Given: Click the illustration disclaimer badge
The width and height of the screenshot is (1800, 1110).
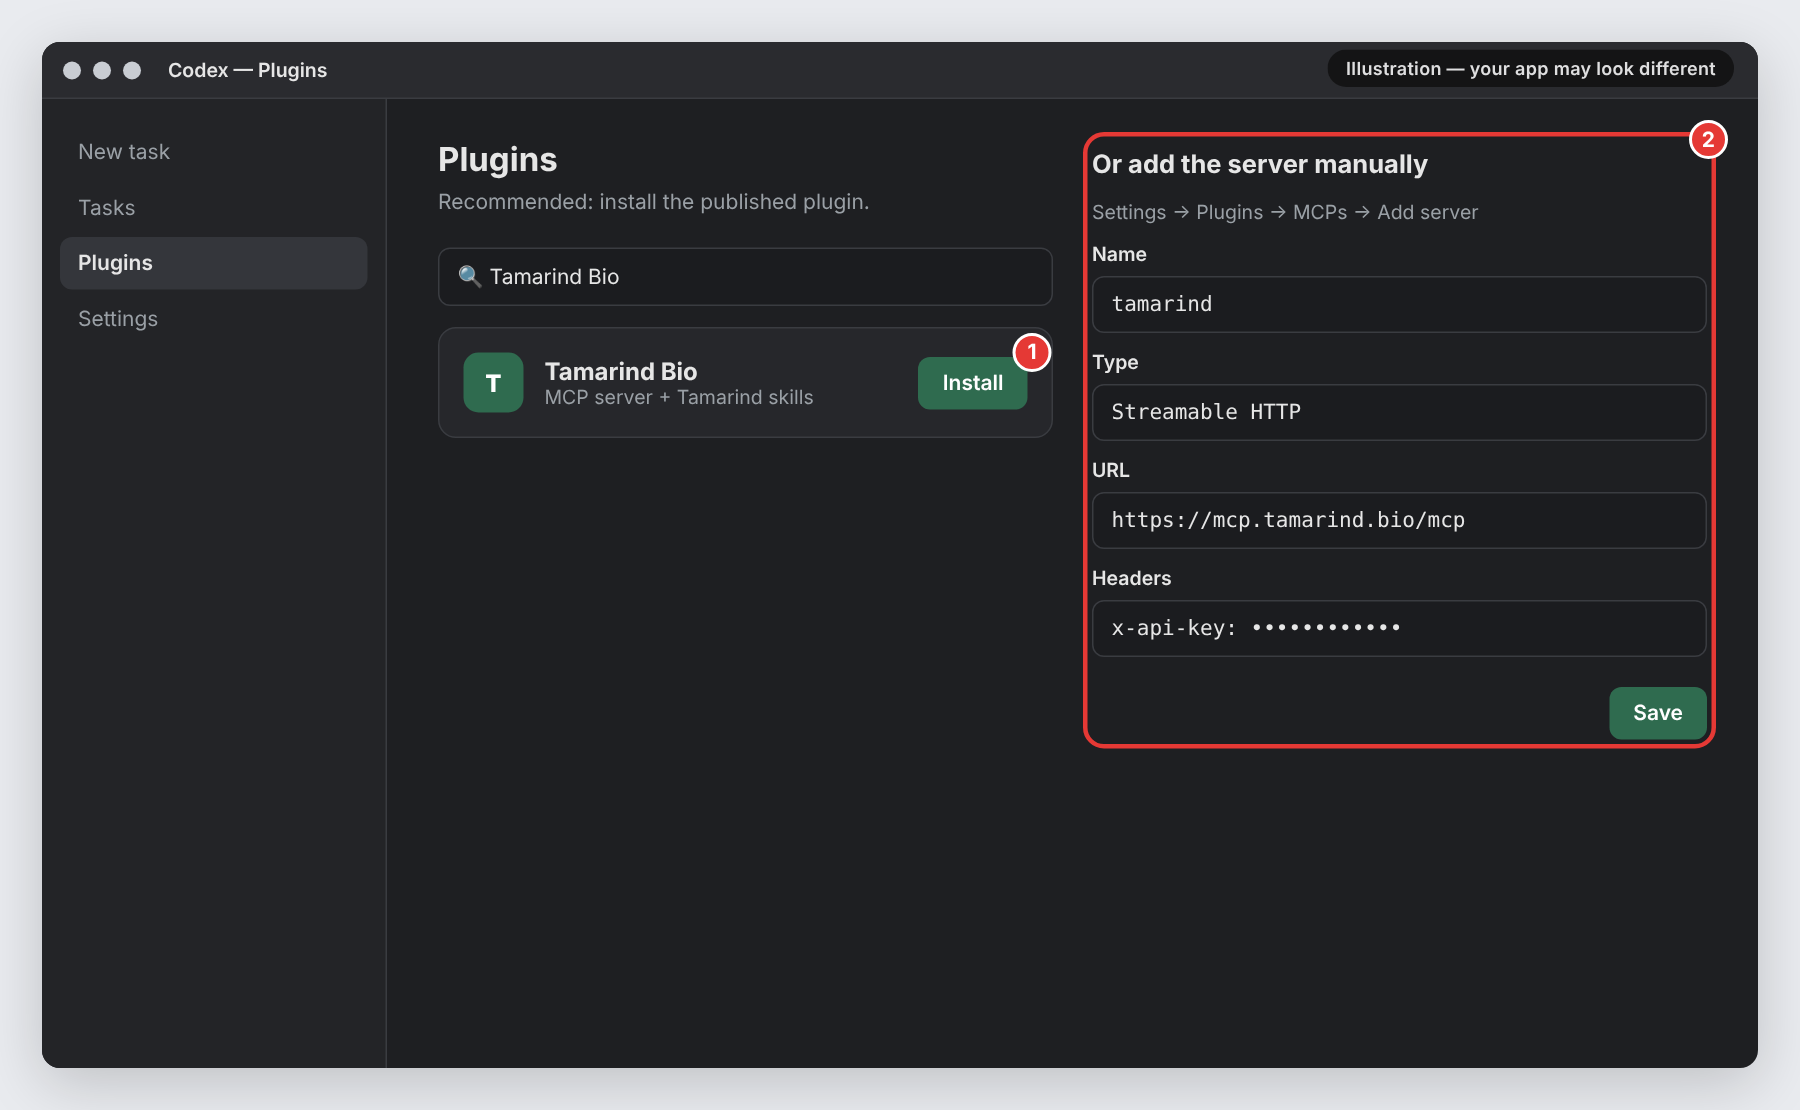Looking at the screenshot, I should tap(1530, 69).
